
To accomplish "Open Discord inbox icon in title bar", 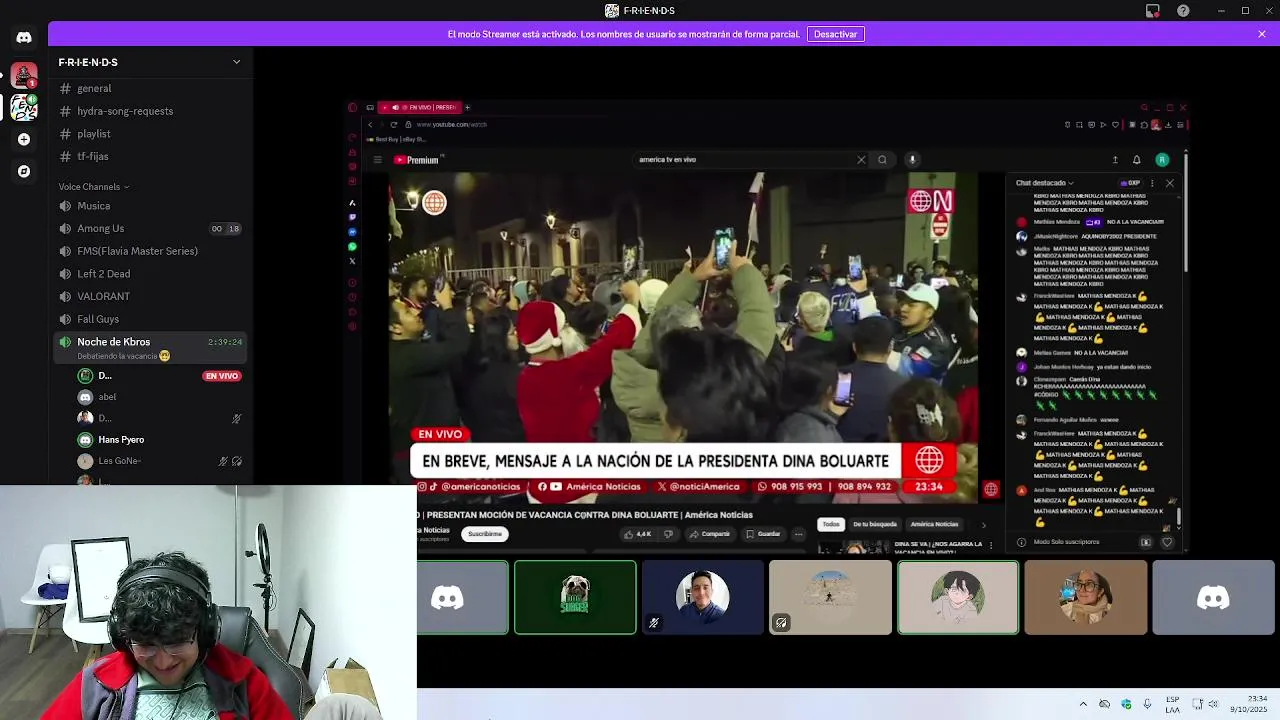I will pyautogui.click(x=1153, y=11).
